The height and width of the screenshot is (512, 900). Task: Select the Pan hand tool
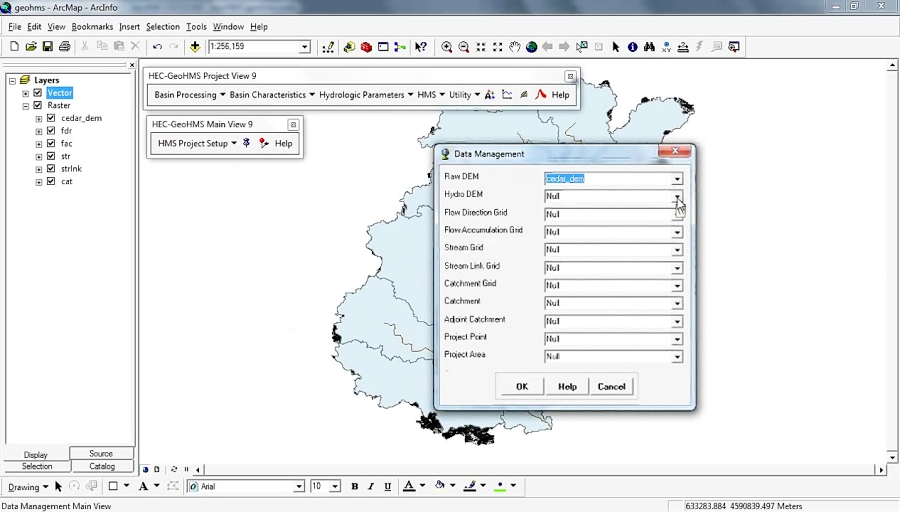tap(514, 47)
